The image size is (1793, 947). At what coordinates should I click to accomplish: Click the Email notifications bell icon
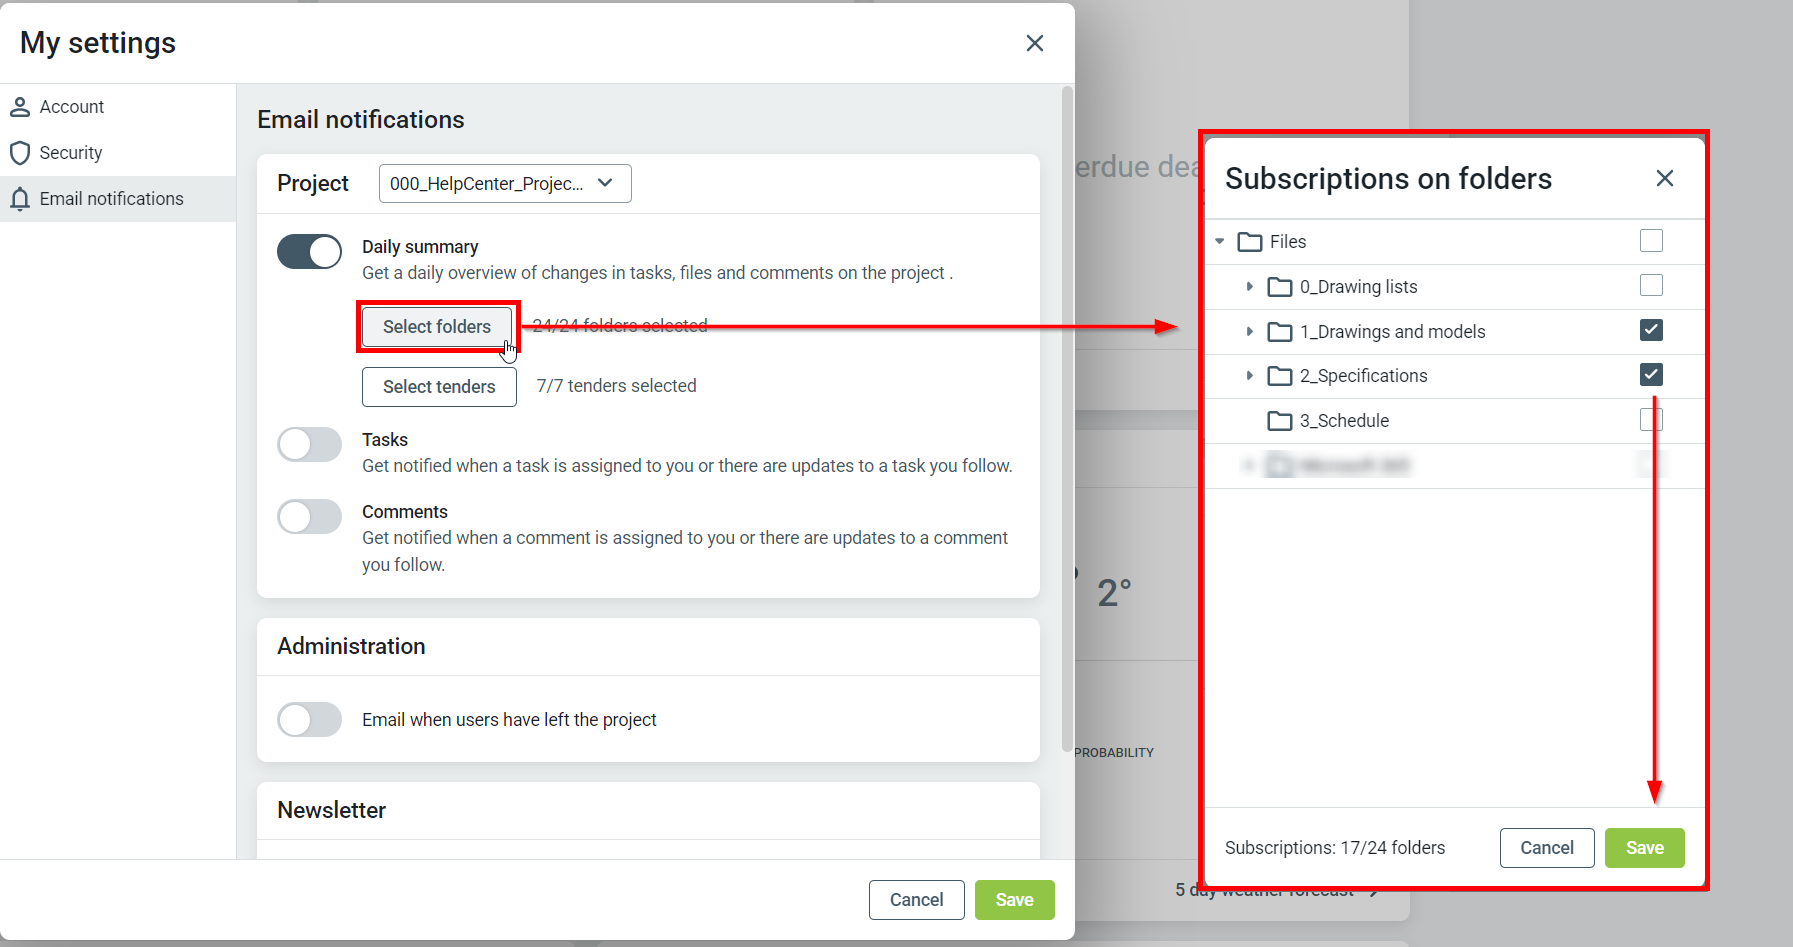[19, 199]
